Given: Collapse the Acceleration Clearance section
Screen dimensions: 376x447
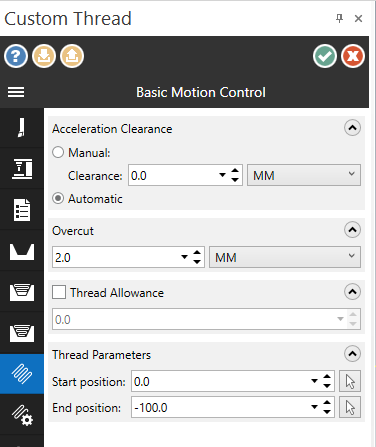Looking at the screenshot, I should tap(352, 128).
